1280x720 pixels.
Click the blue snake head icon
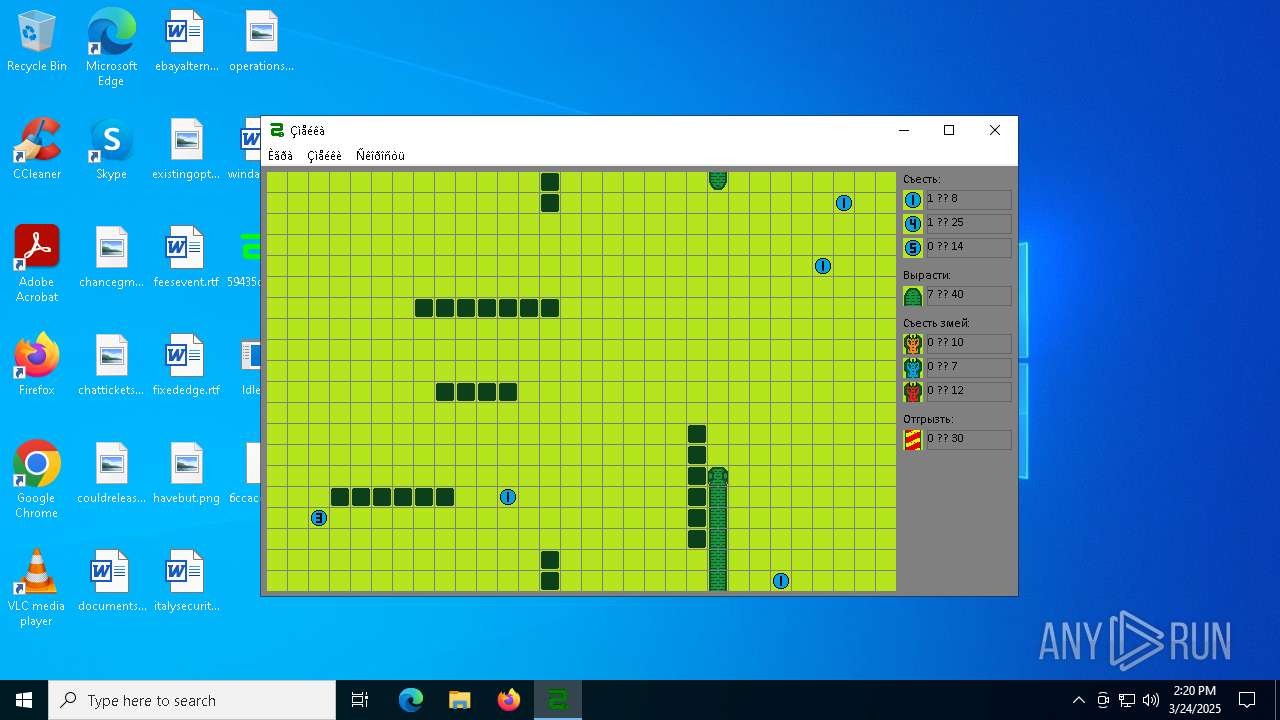point(913,368)
